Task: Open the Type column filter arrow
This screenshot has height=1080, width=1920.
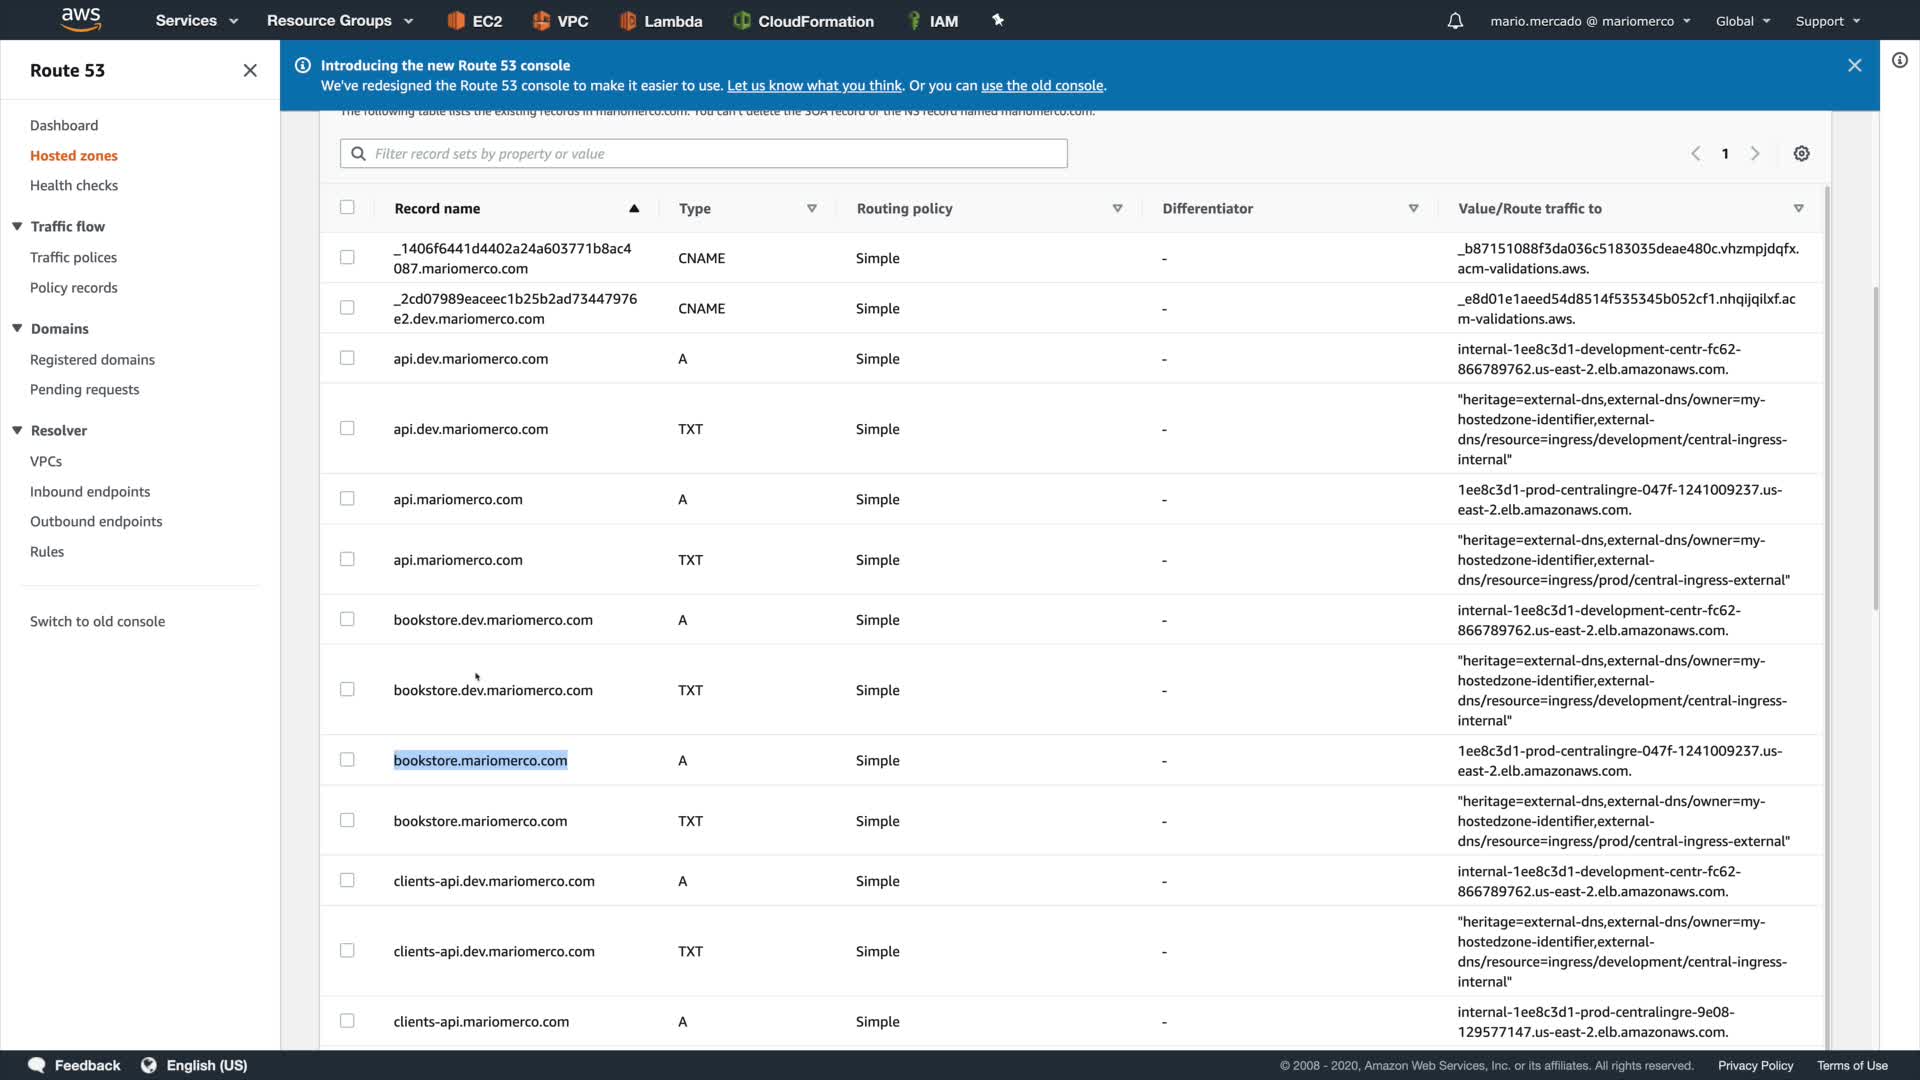Action: [x=811, y=209]
